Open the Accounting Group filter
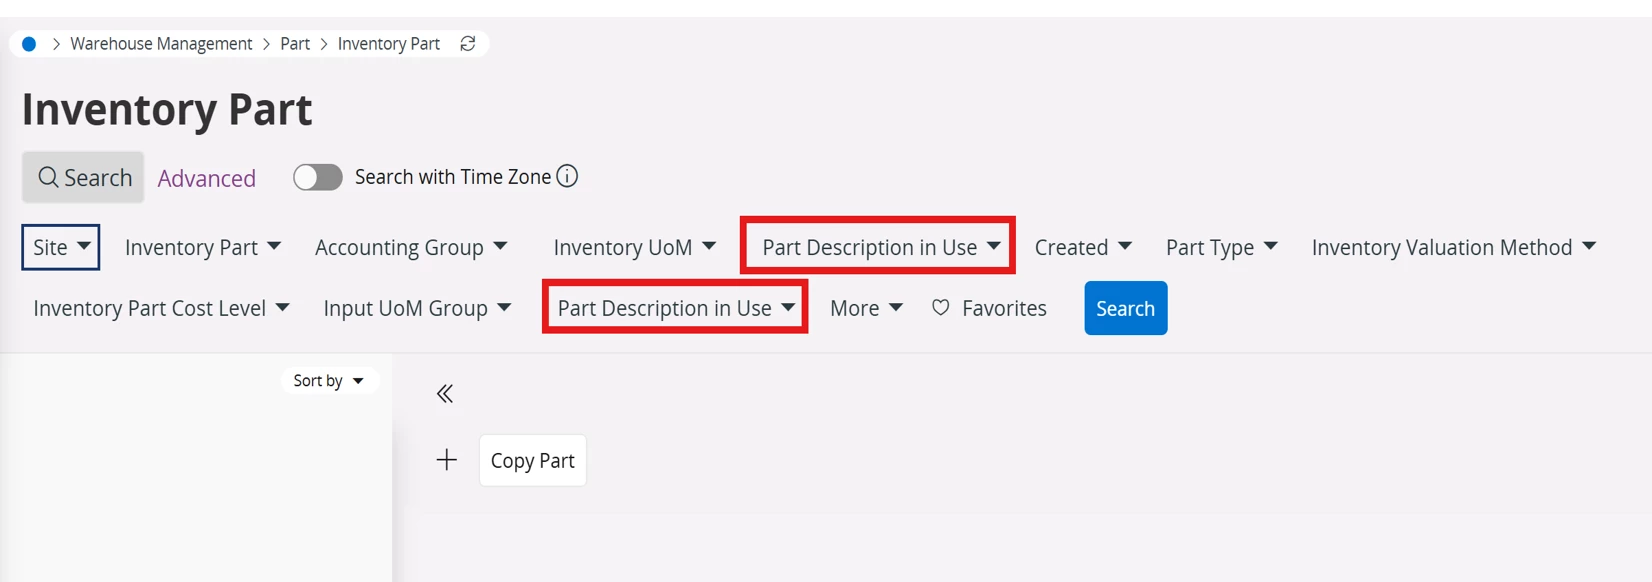 (x=411, y=247)
